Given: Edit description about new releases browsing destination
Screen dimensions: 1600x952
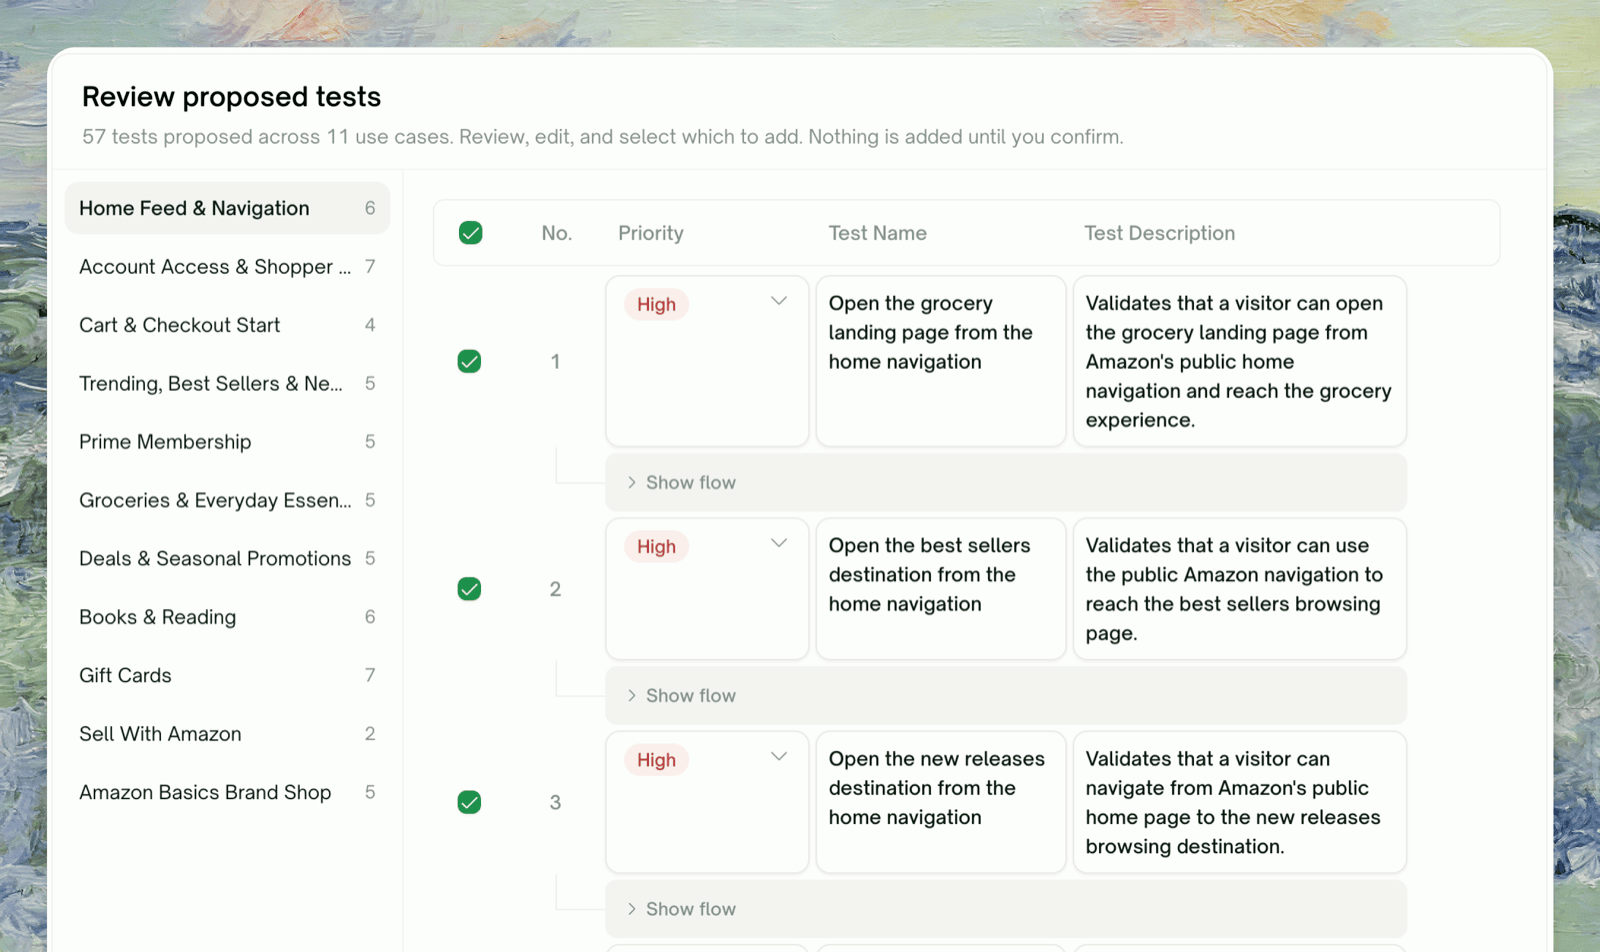Looking at the screenshot, I should [x=1240, y=802].
